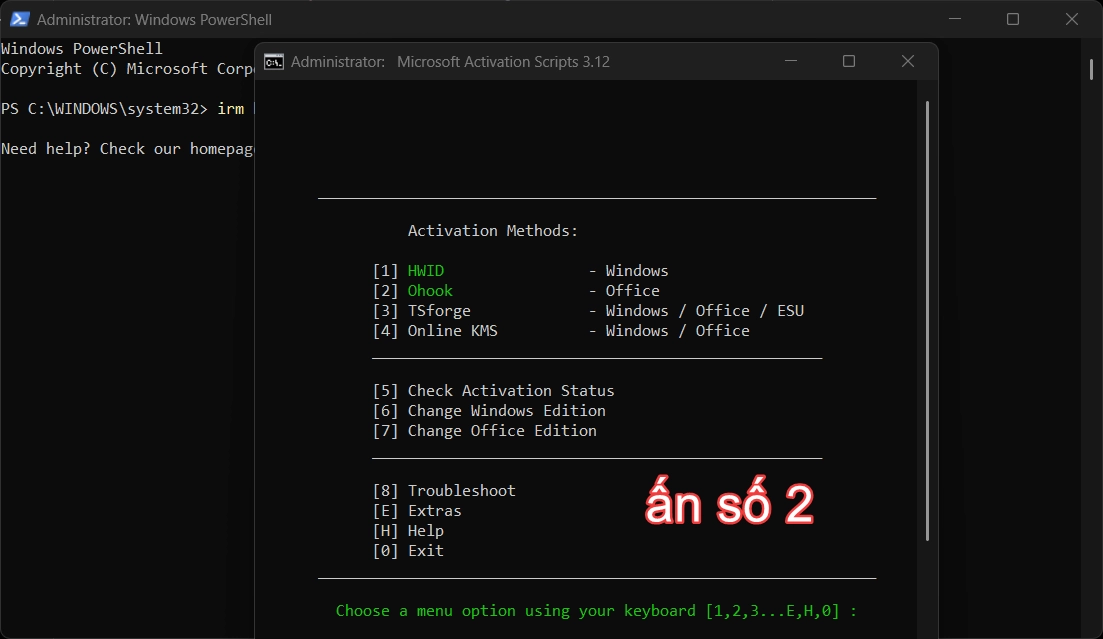The image size is (1103, 639).
Task: Click the Troubleshoot menu line
Action: click(x=444, y=491)
